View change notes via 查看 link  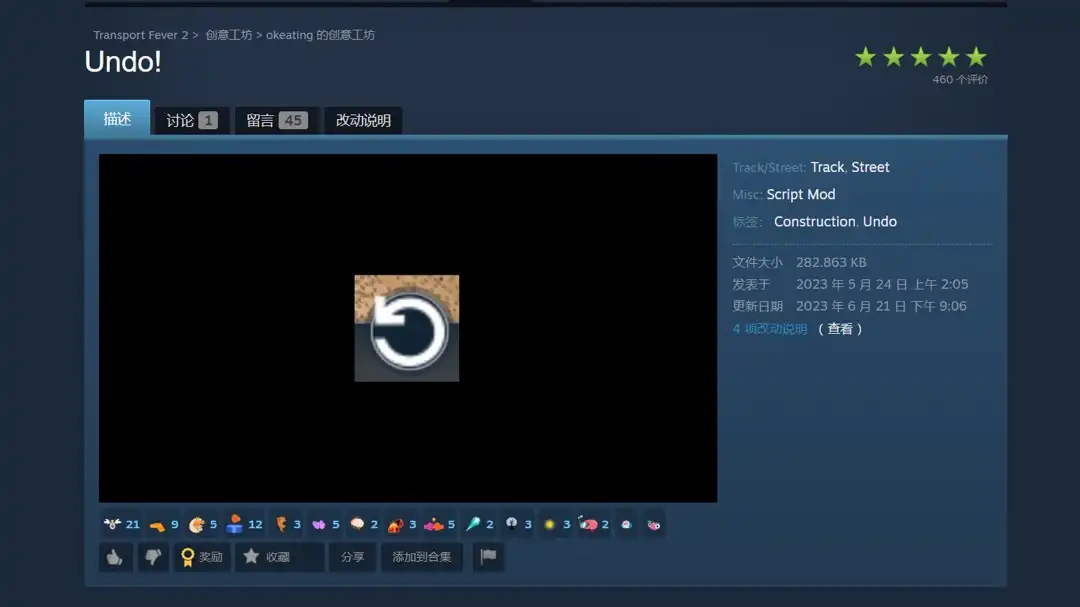click(840, 329)
